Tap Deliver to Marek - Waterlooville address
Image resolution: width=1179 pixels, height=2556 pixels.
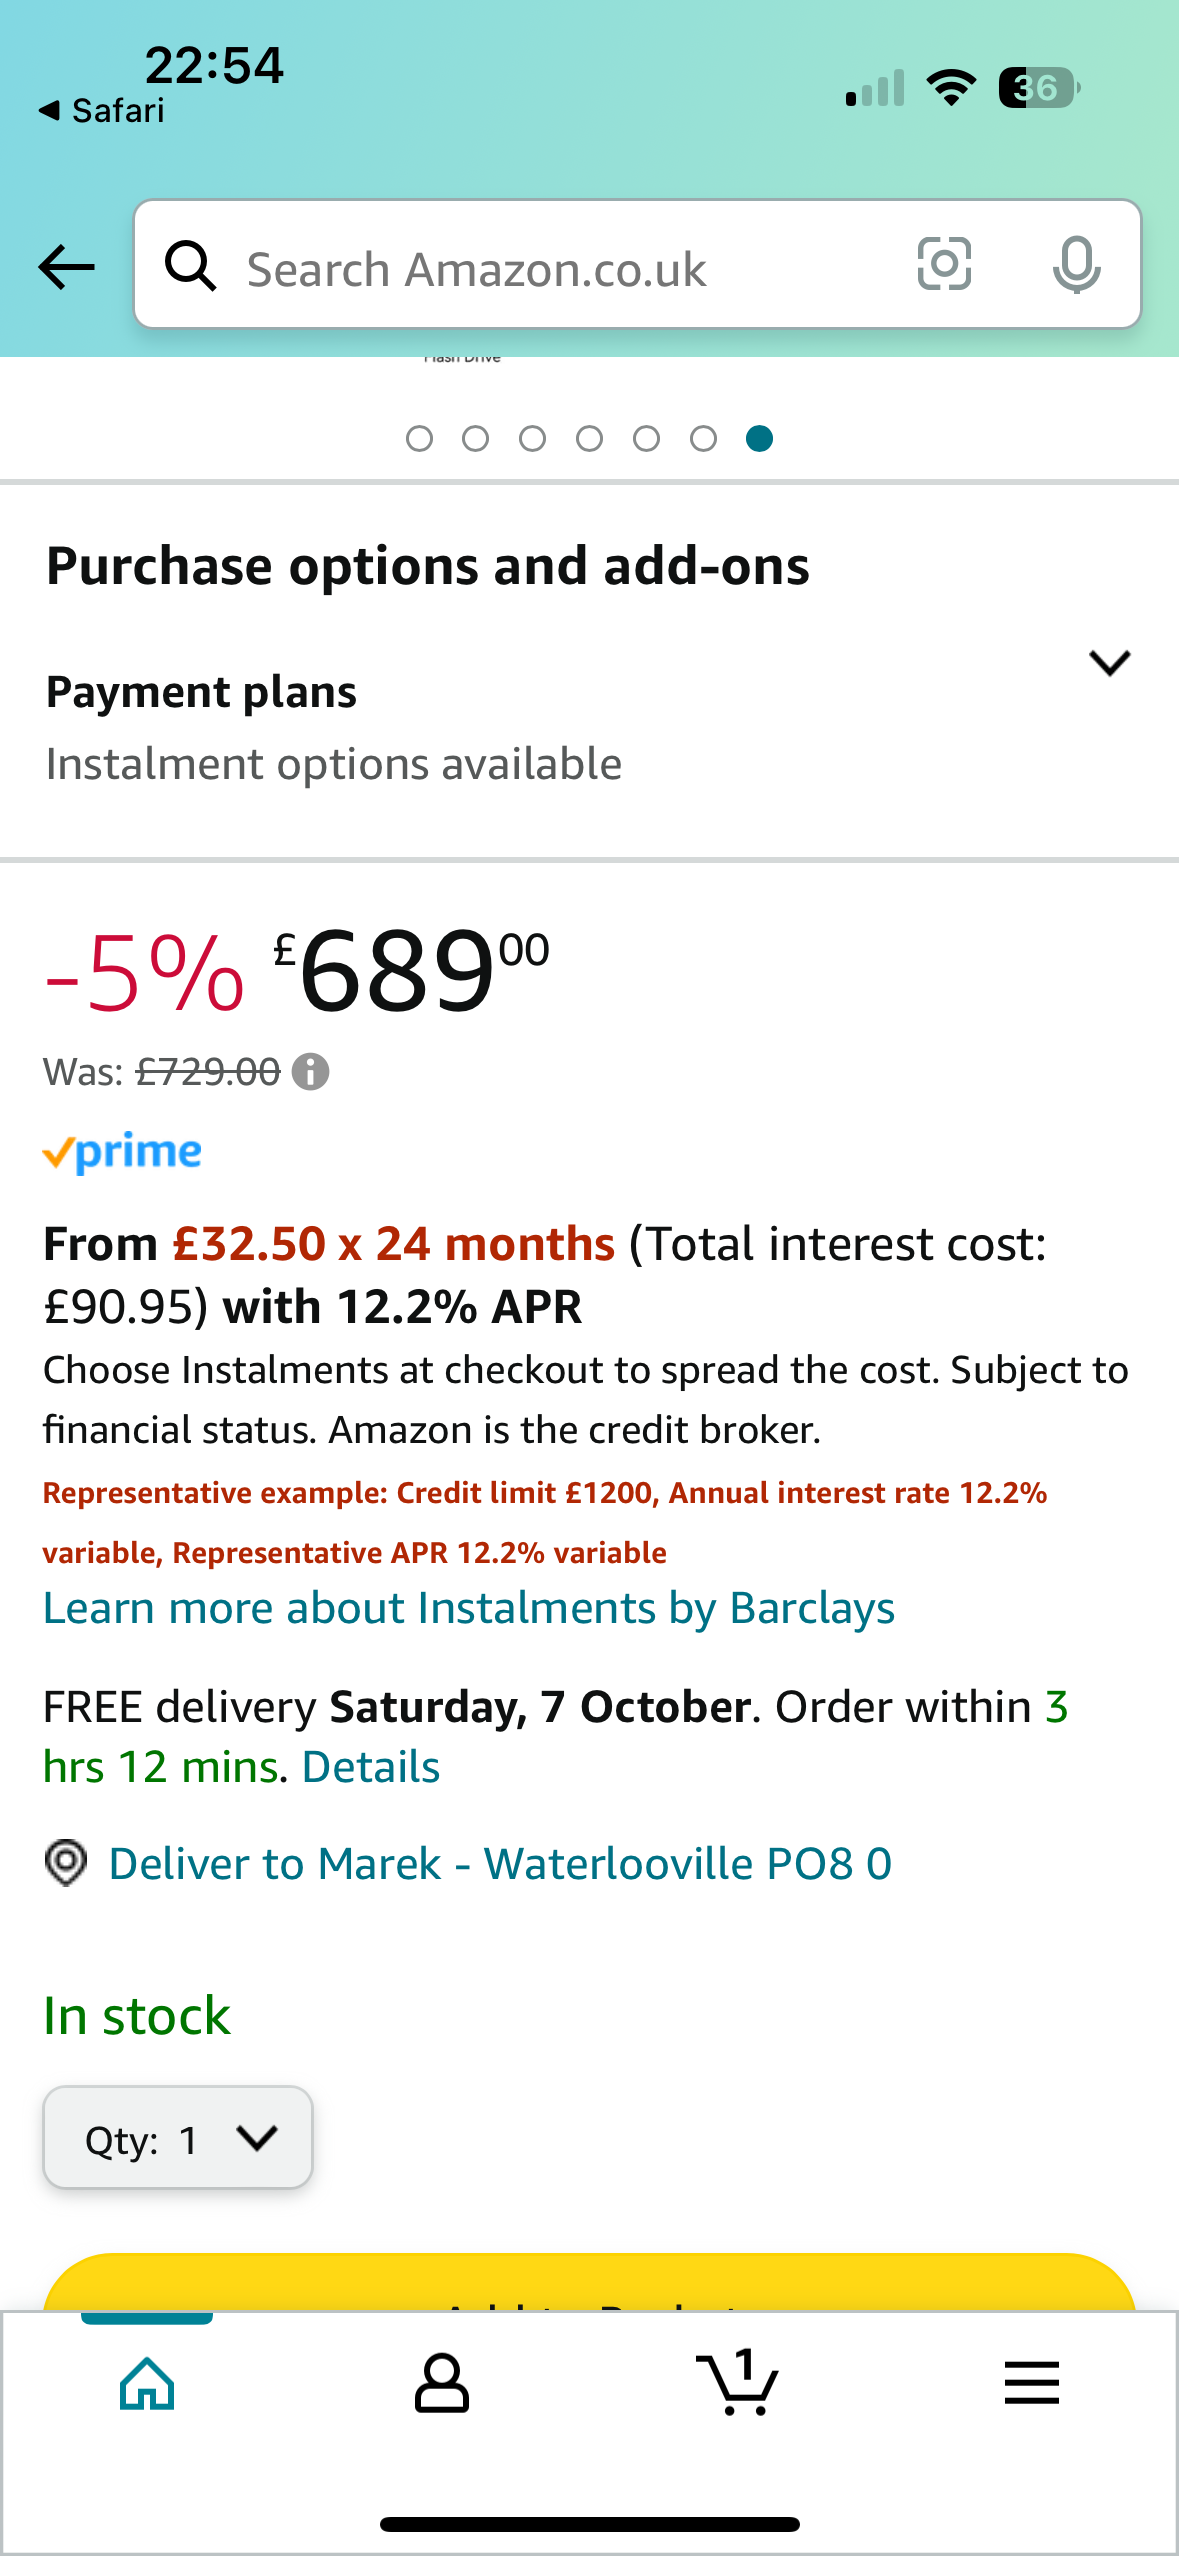click(x=500, y=1863)
